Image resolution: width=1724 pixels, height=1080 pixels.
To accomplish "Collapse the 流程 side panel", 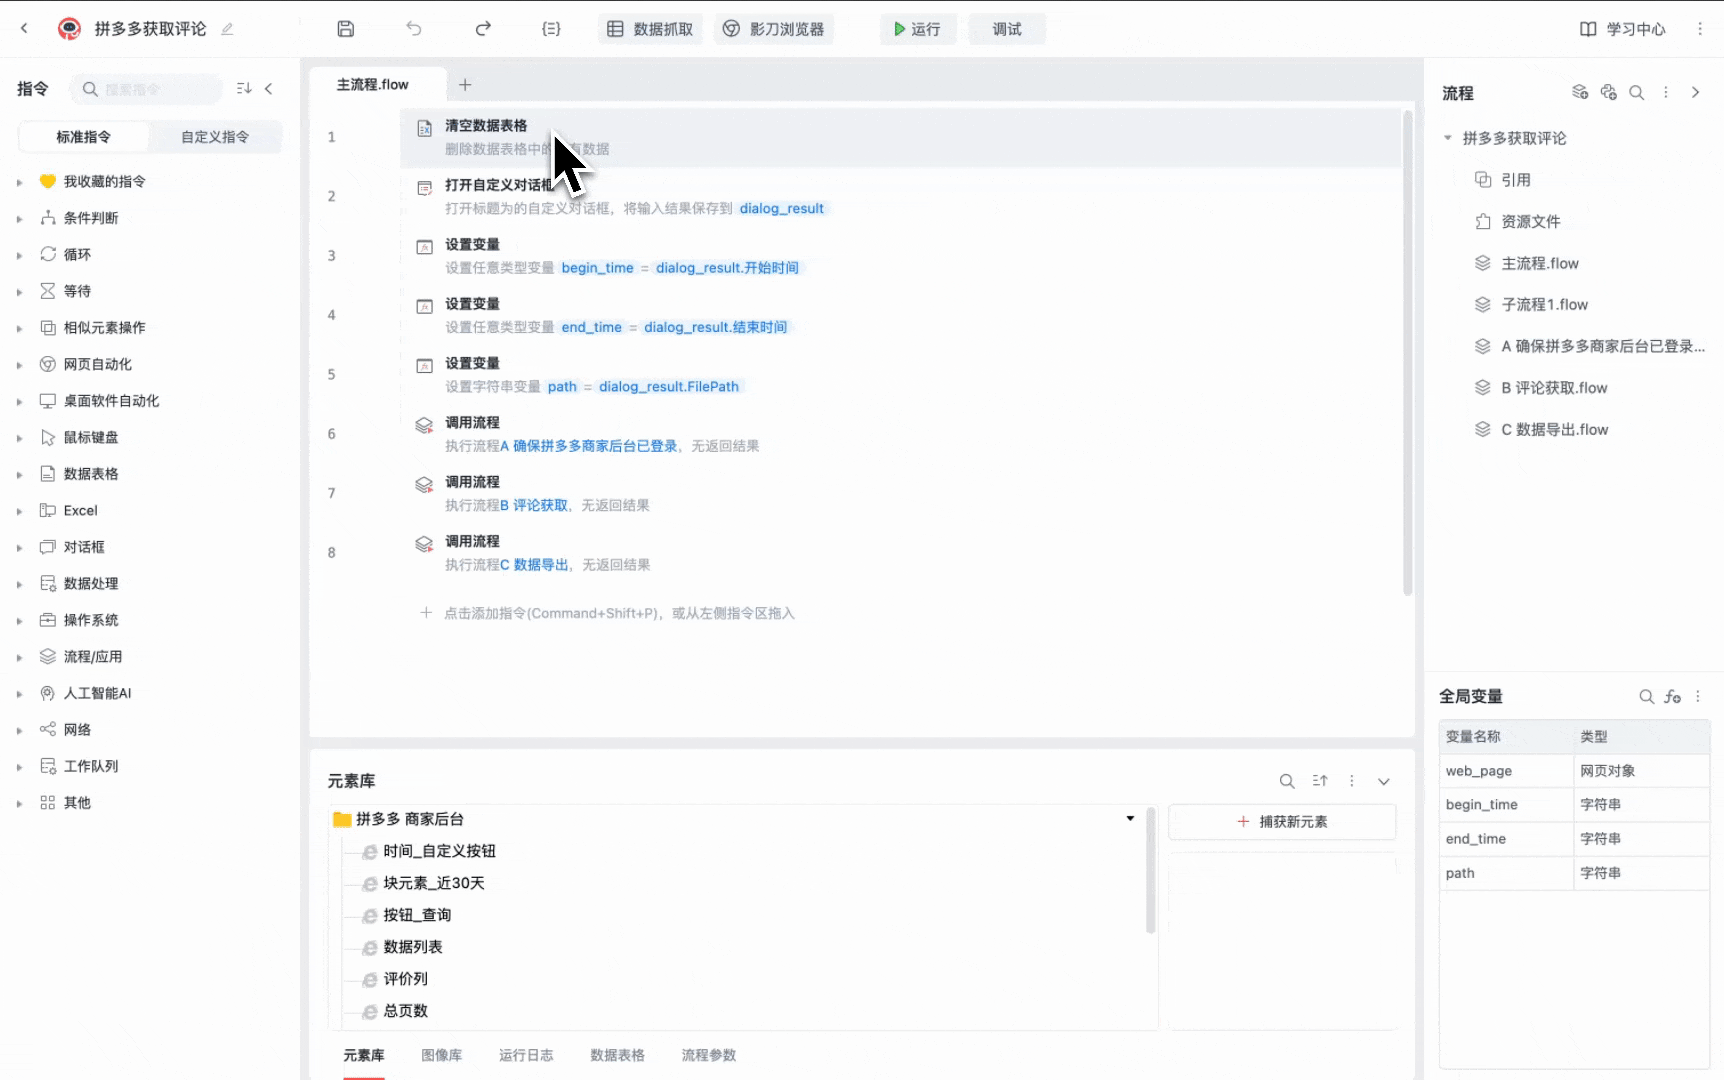I will (x=1696, y=92).
